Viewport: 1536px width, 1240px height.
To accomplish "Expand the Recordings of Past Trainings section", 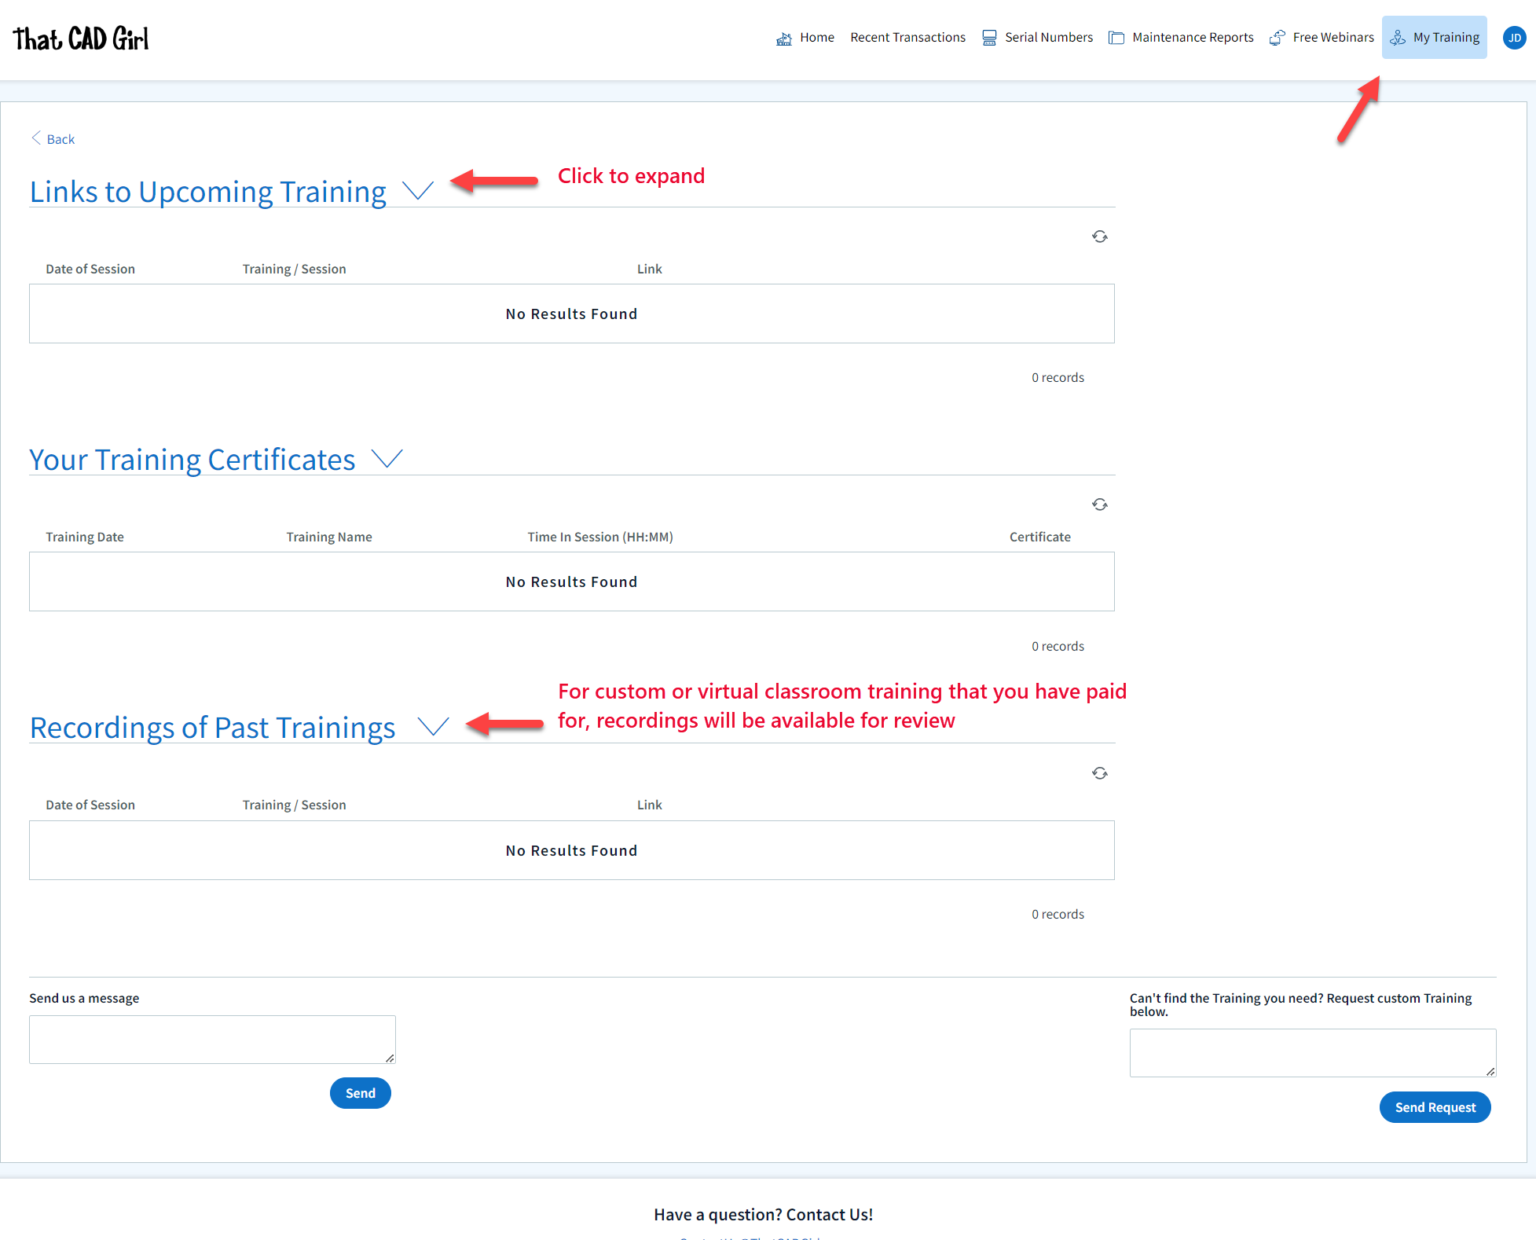I will [433, 726].
